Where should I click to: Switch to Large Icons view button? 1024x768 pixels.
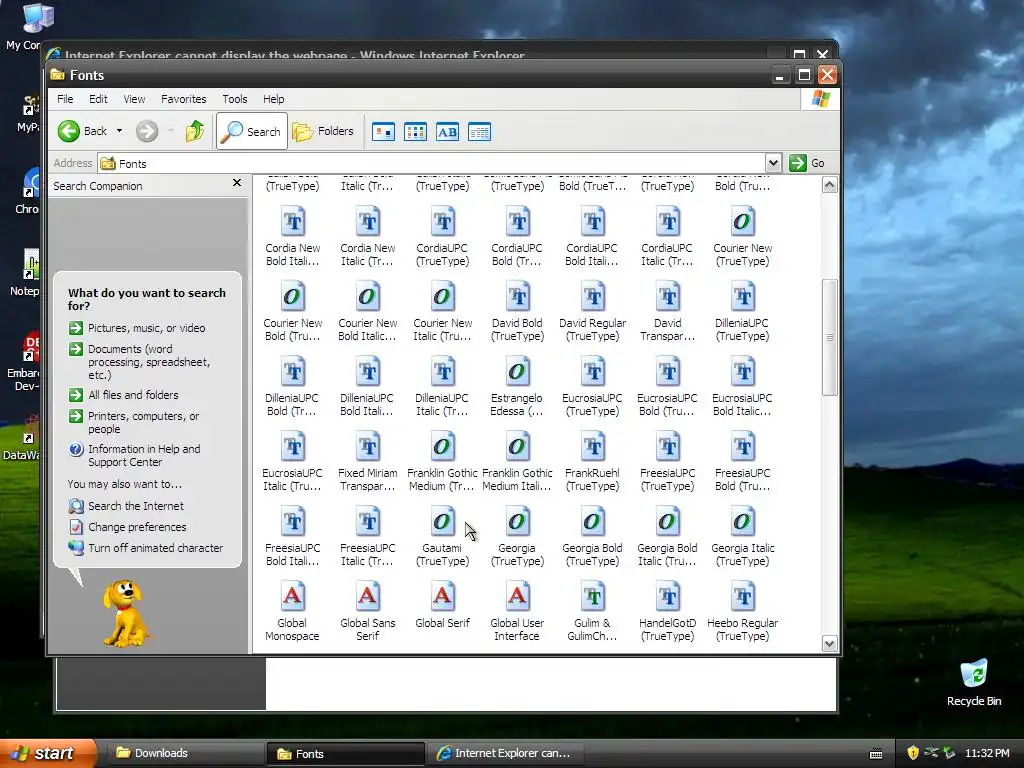[383, 132]
